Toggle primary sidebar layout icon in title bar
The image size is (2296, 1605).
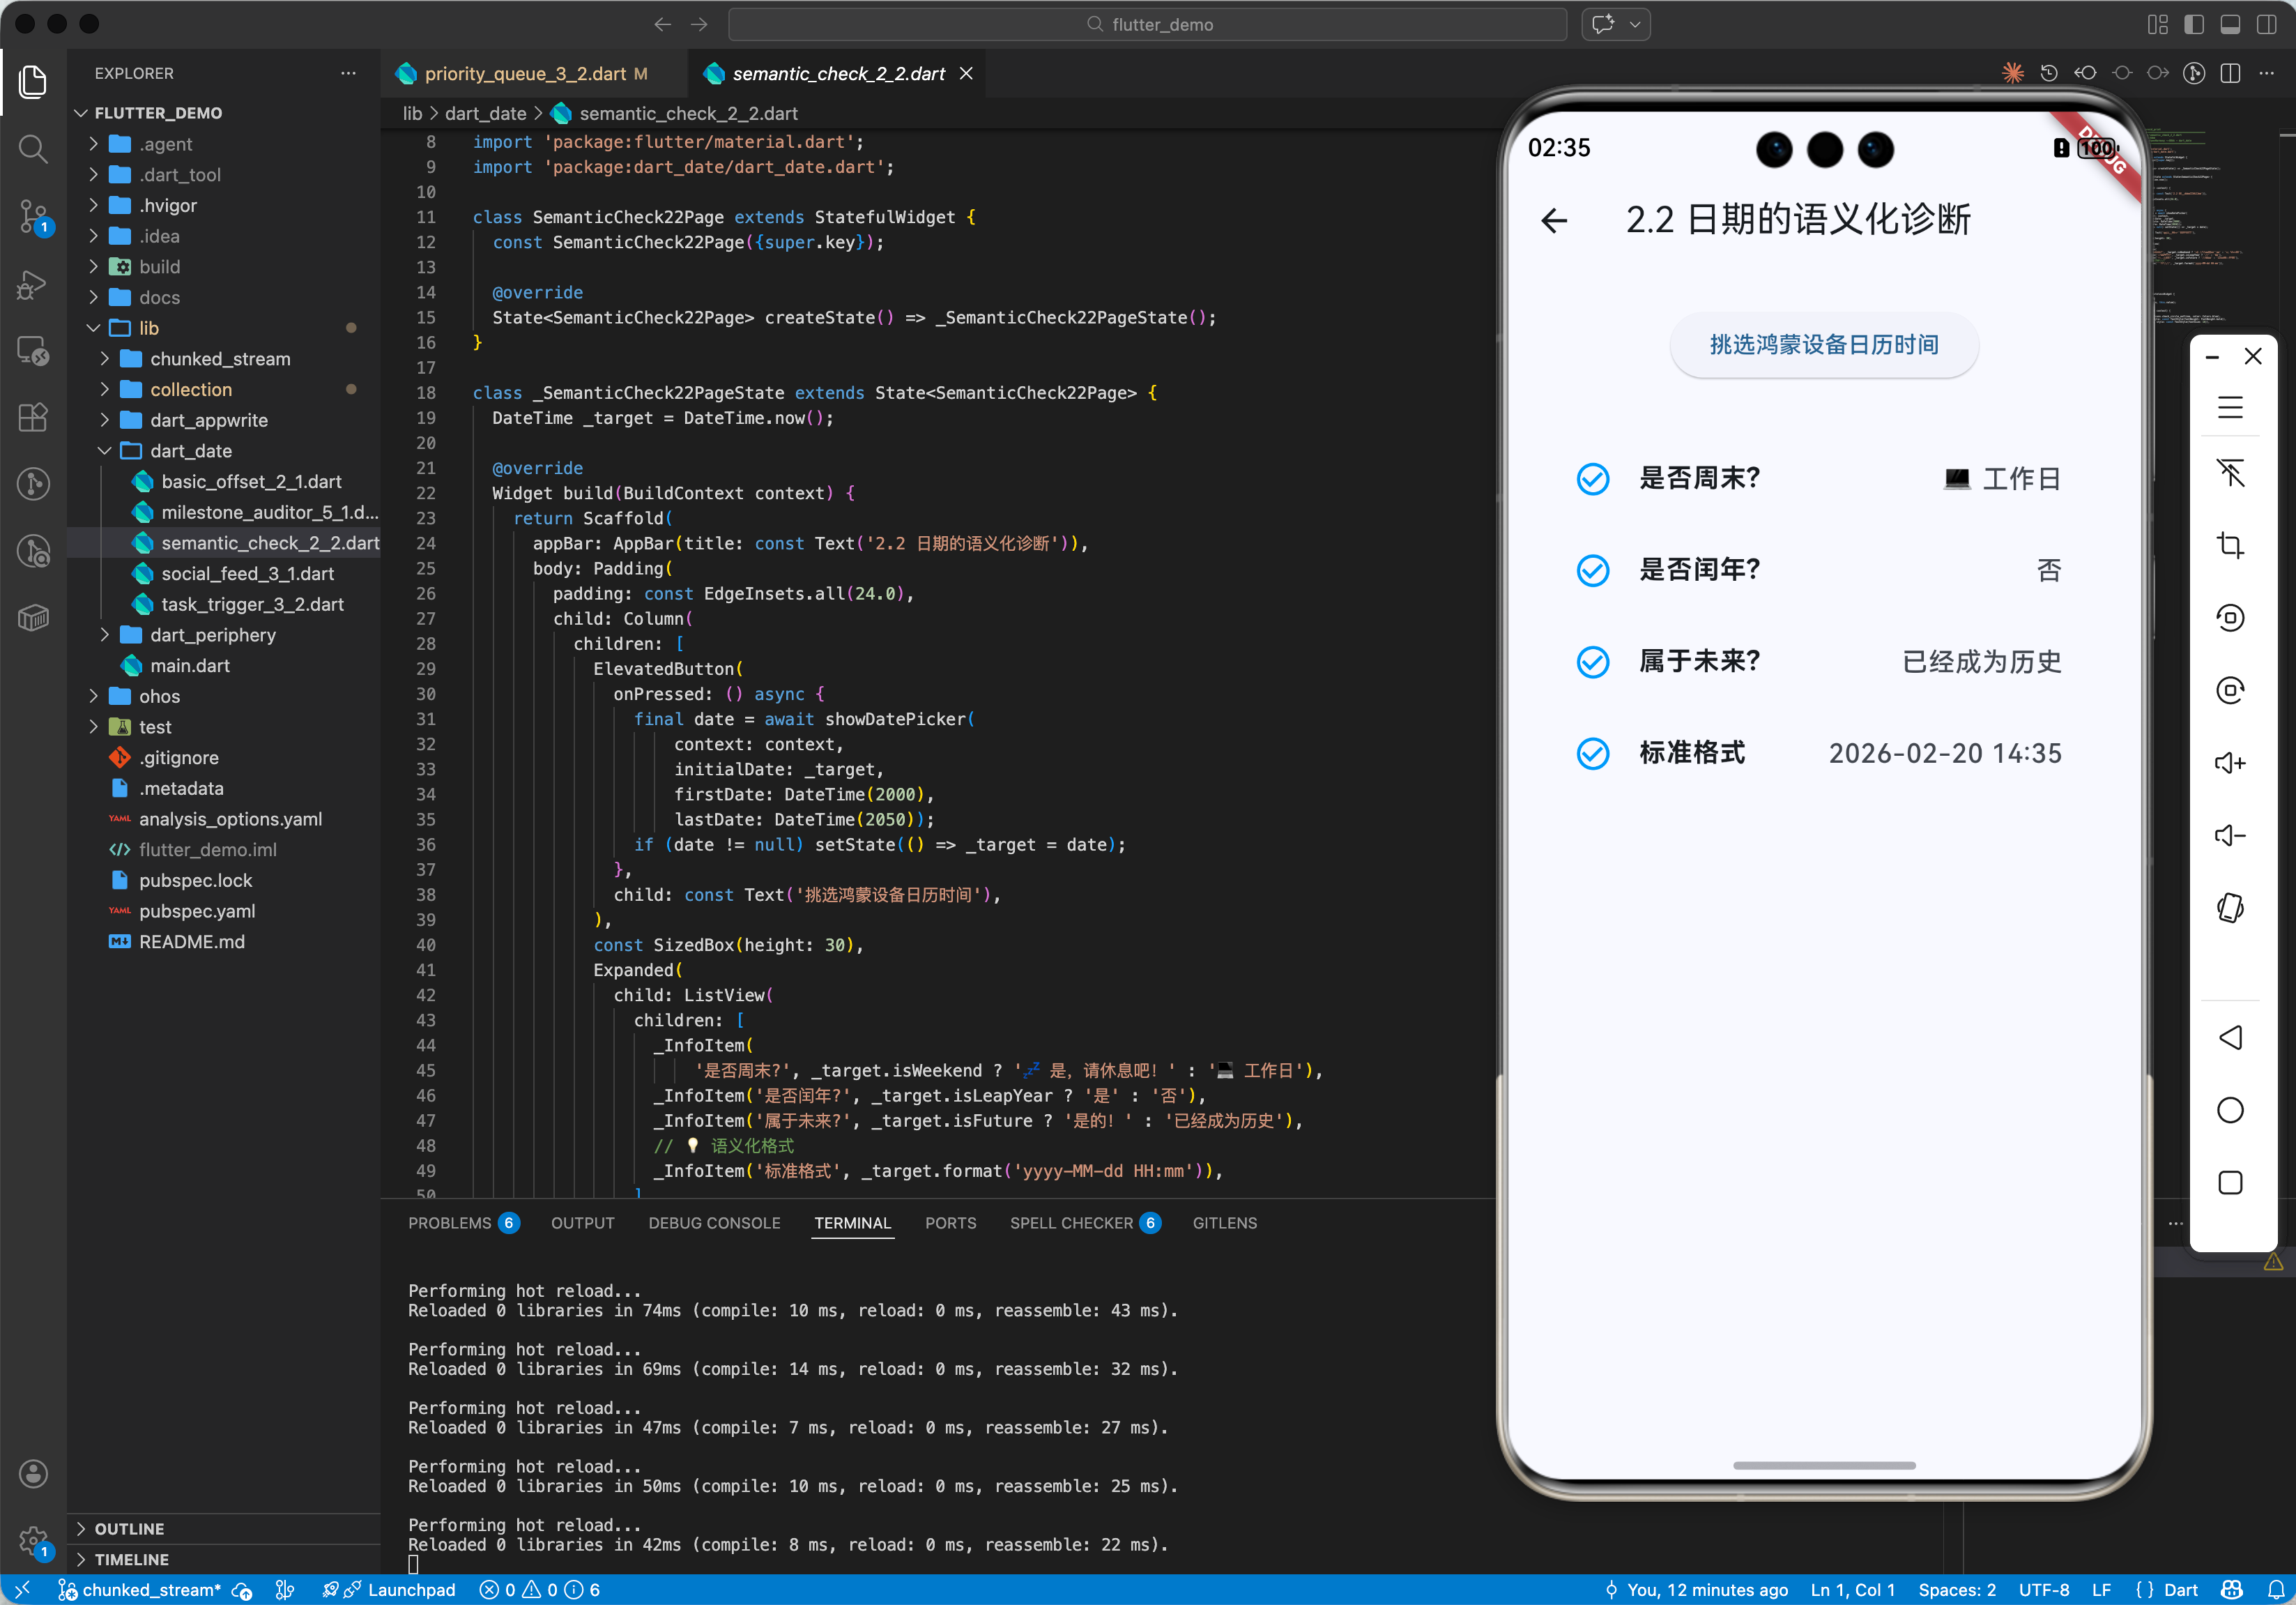pos(2193,24)
